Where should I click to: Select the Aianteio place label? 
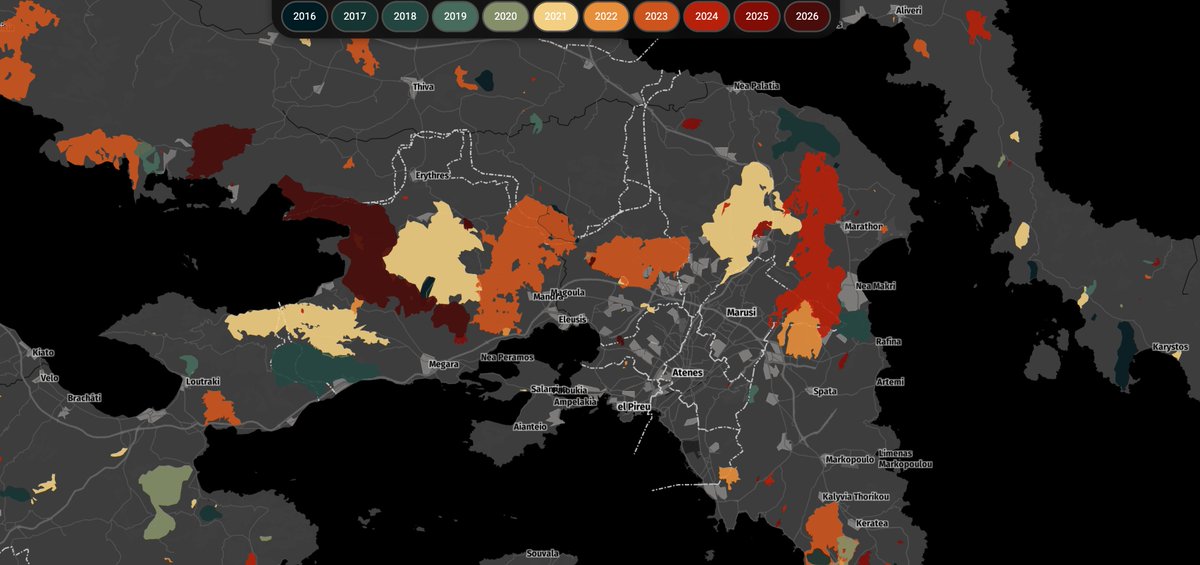(x=530, y=426)
